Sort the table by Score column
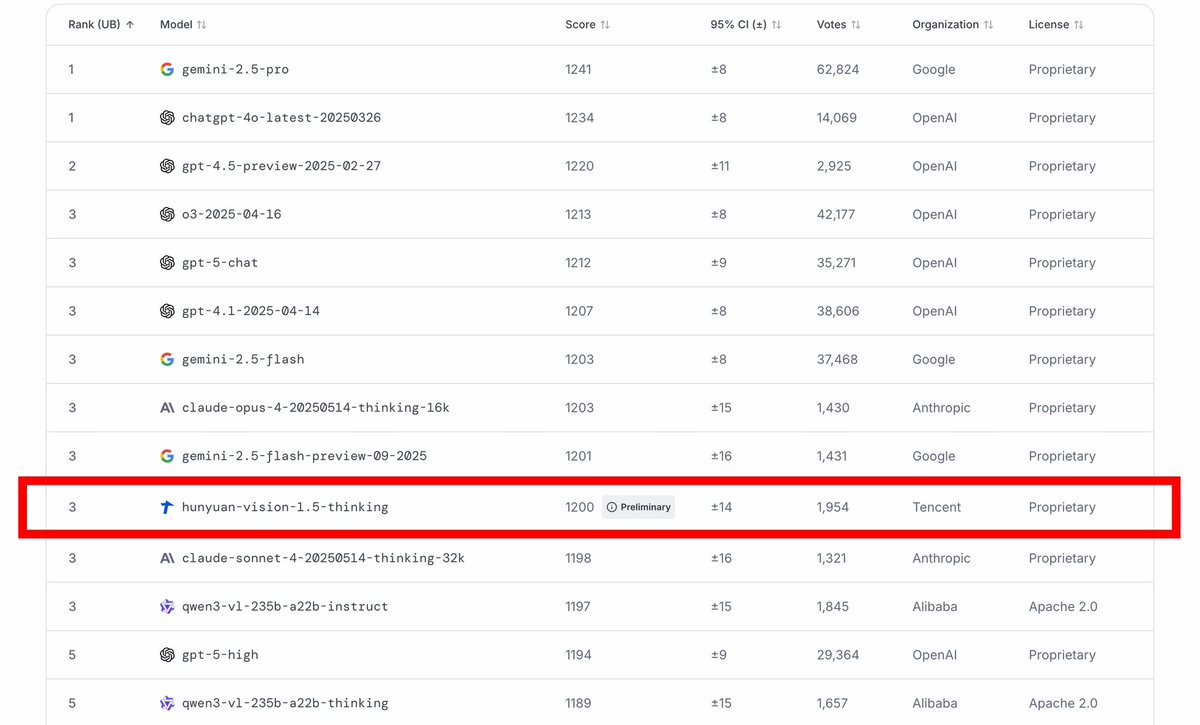This screenshot has width=1200, height=725. click(587, 24)
